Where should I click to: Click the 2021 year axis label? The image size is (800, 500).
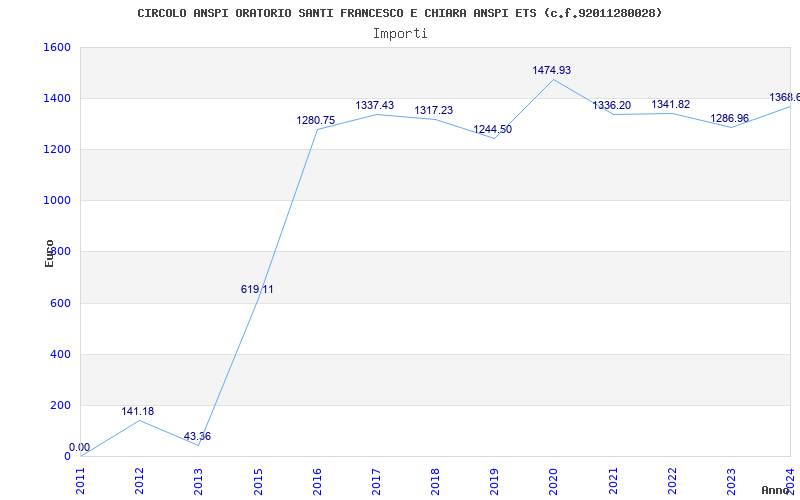pos(613,481)
